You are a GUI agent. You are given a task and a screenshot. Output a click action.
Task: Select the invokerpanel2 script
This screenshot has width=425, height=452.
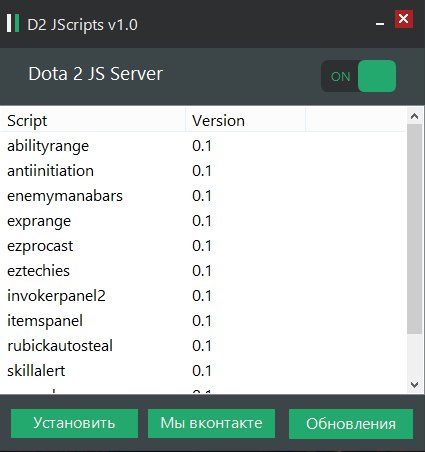point(56,296)
